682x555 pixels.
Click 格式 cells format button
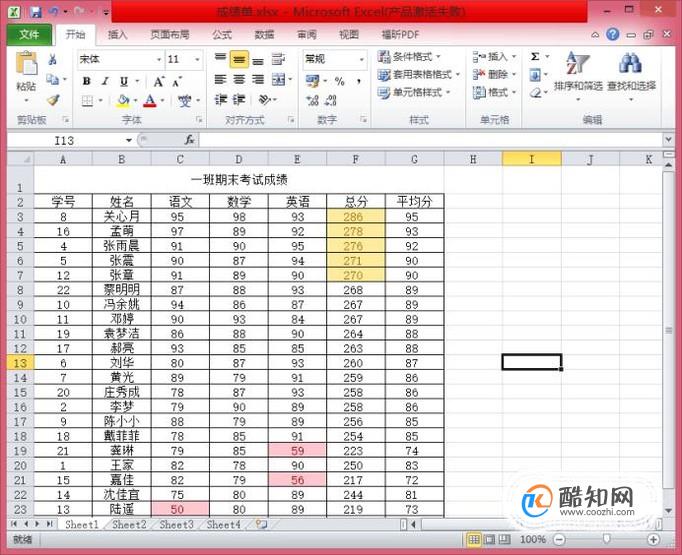pos(494,92)
